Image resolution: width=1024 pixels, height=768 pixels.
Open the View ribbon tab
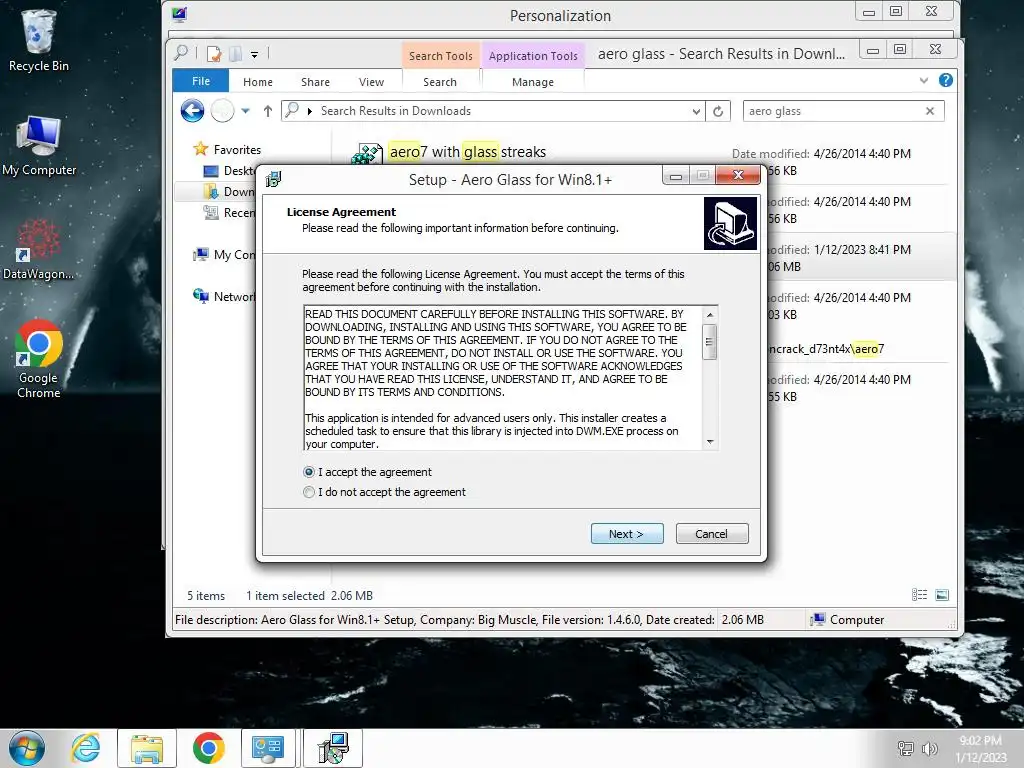372,82
